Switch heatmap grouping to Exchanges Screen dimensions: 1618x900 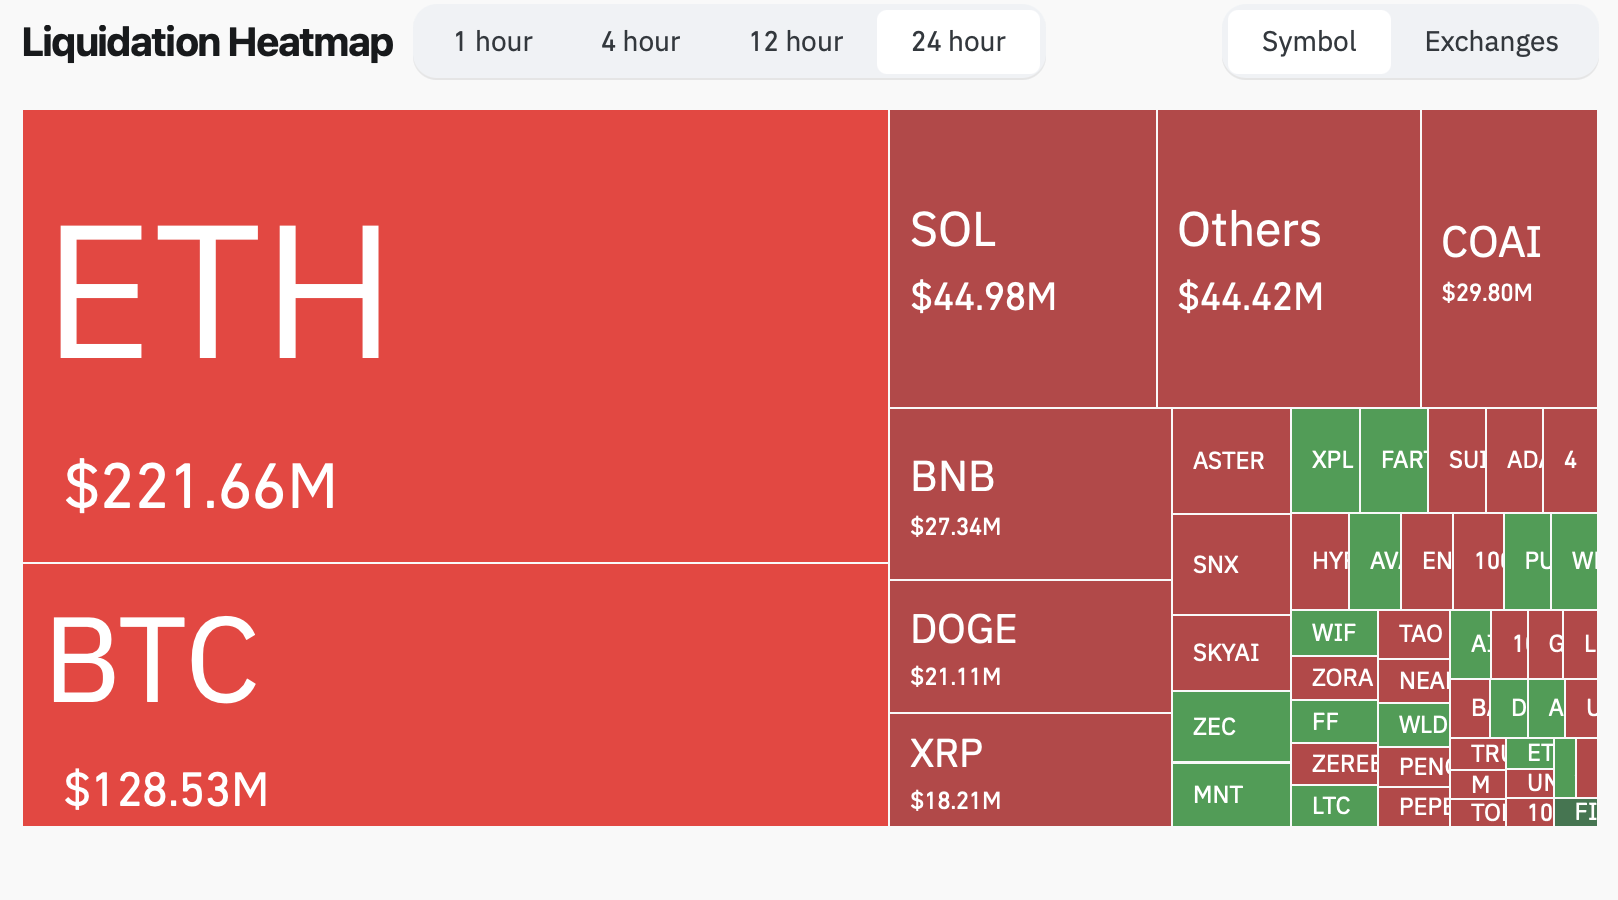click(1491, 42)
